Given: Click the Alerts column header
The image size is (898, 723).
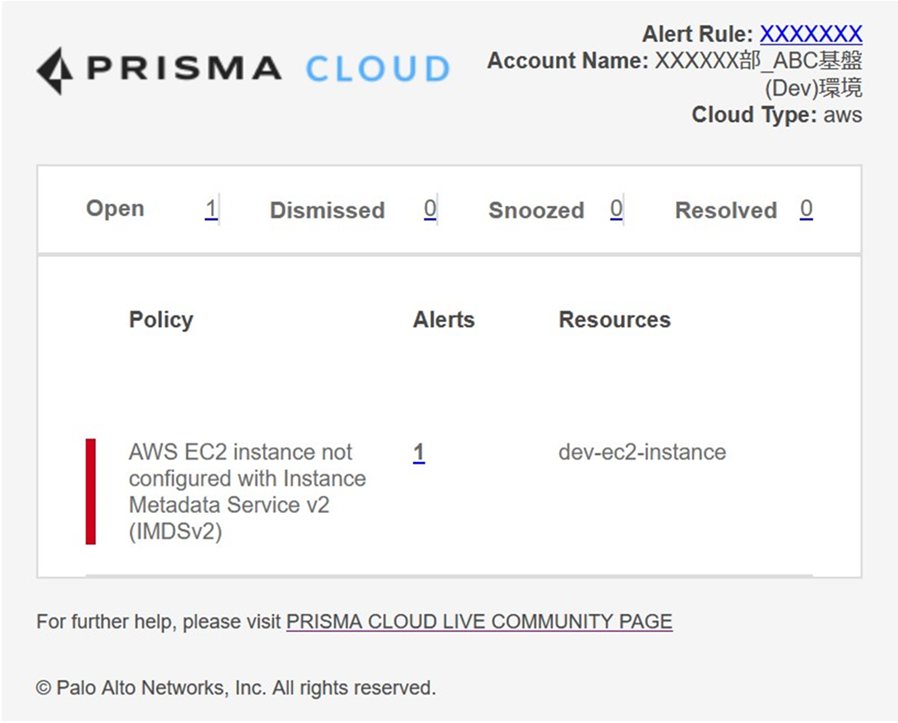Looking at the screenshot, I should (x=444, y=320).
